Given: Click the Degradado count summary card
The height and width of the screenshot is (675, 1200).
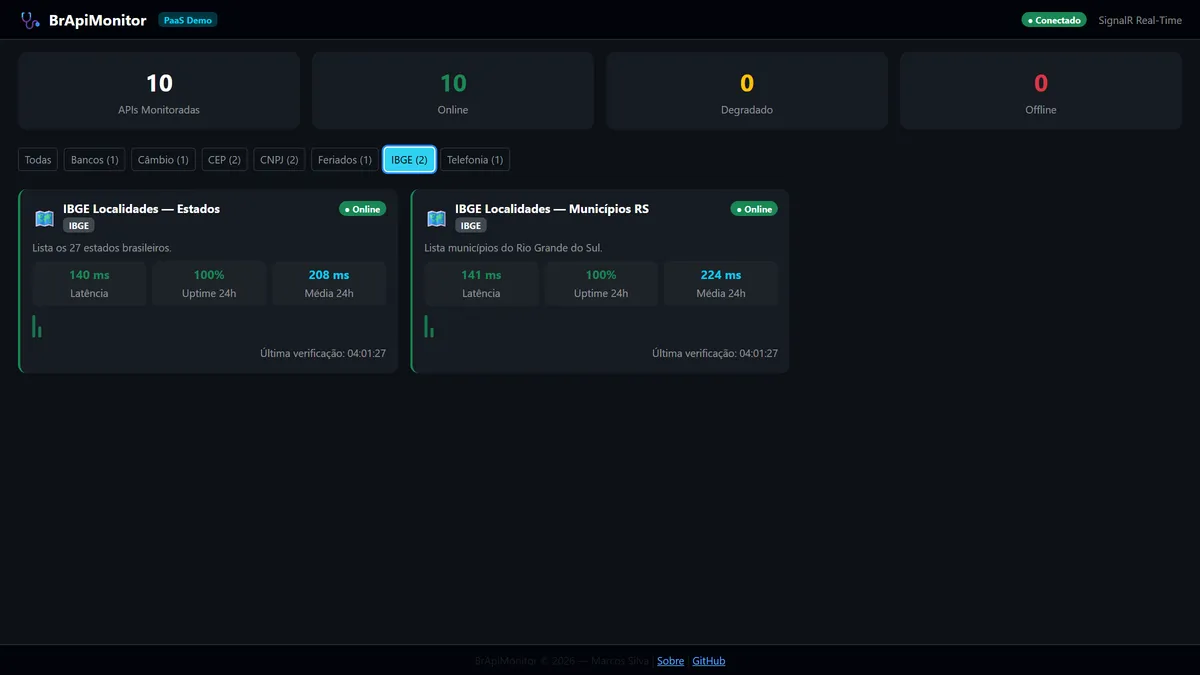Looking at the screenshot, I should click(747, 91).
